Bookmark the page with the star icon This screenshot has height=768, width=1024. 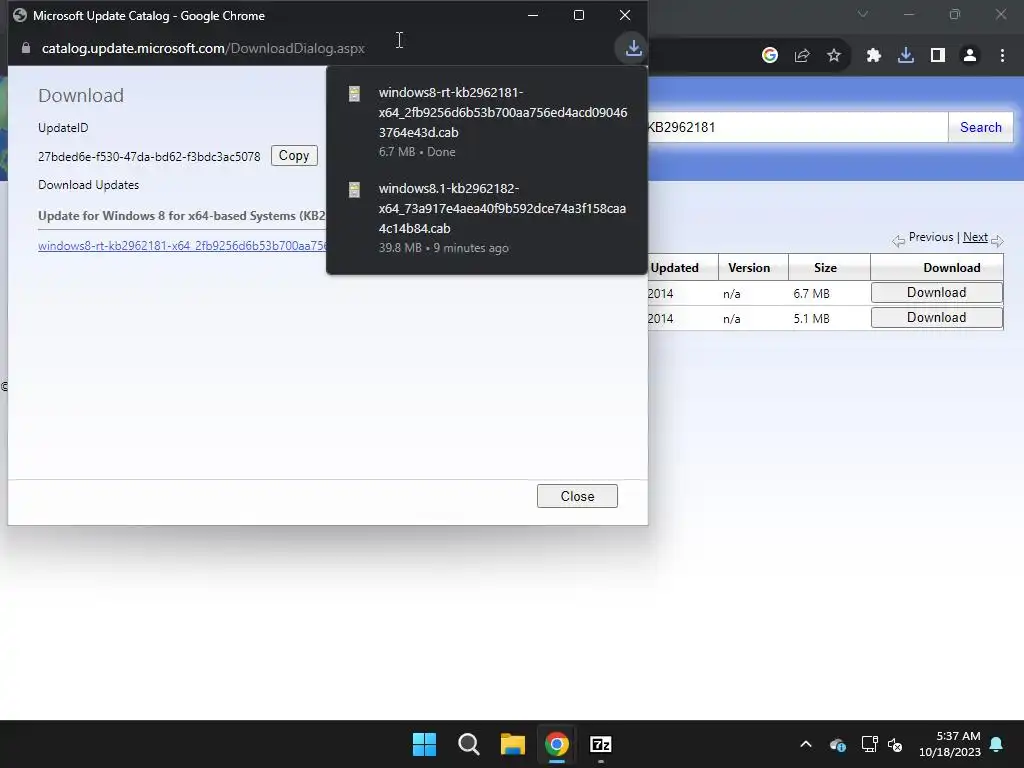tap(834, 56)
